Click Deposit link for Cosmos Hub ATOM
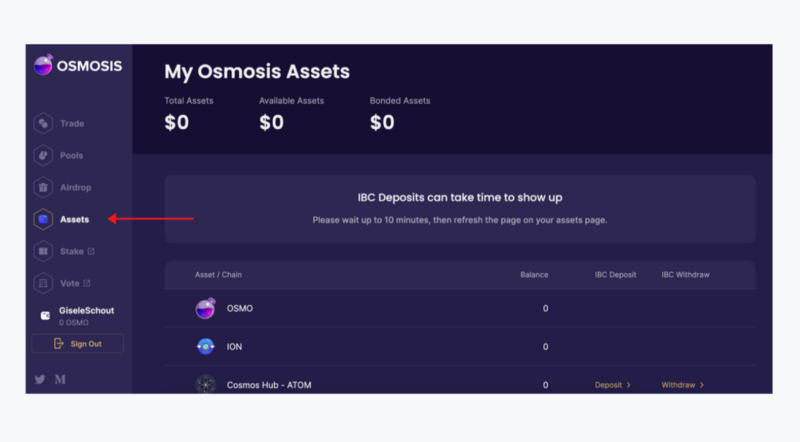 click(x=612, y=385)
